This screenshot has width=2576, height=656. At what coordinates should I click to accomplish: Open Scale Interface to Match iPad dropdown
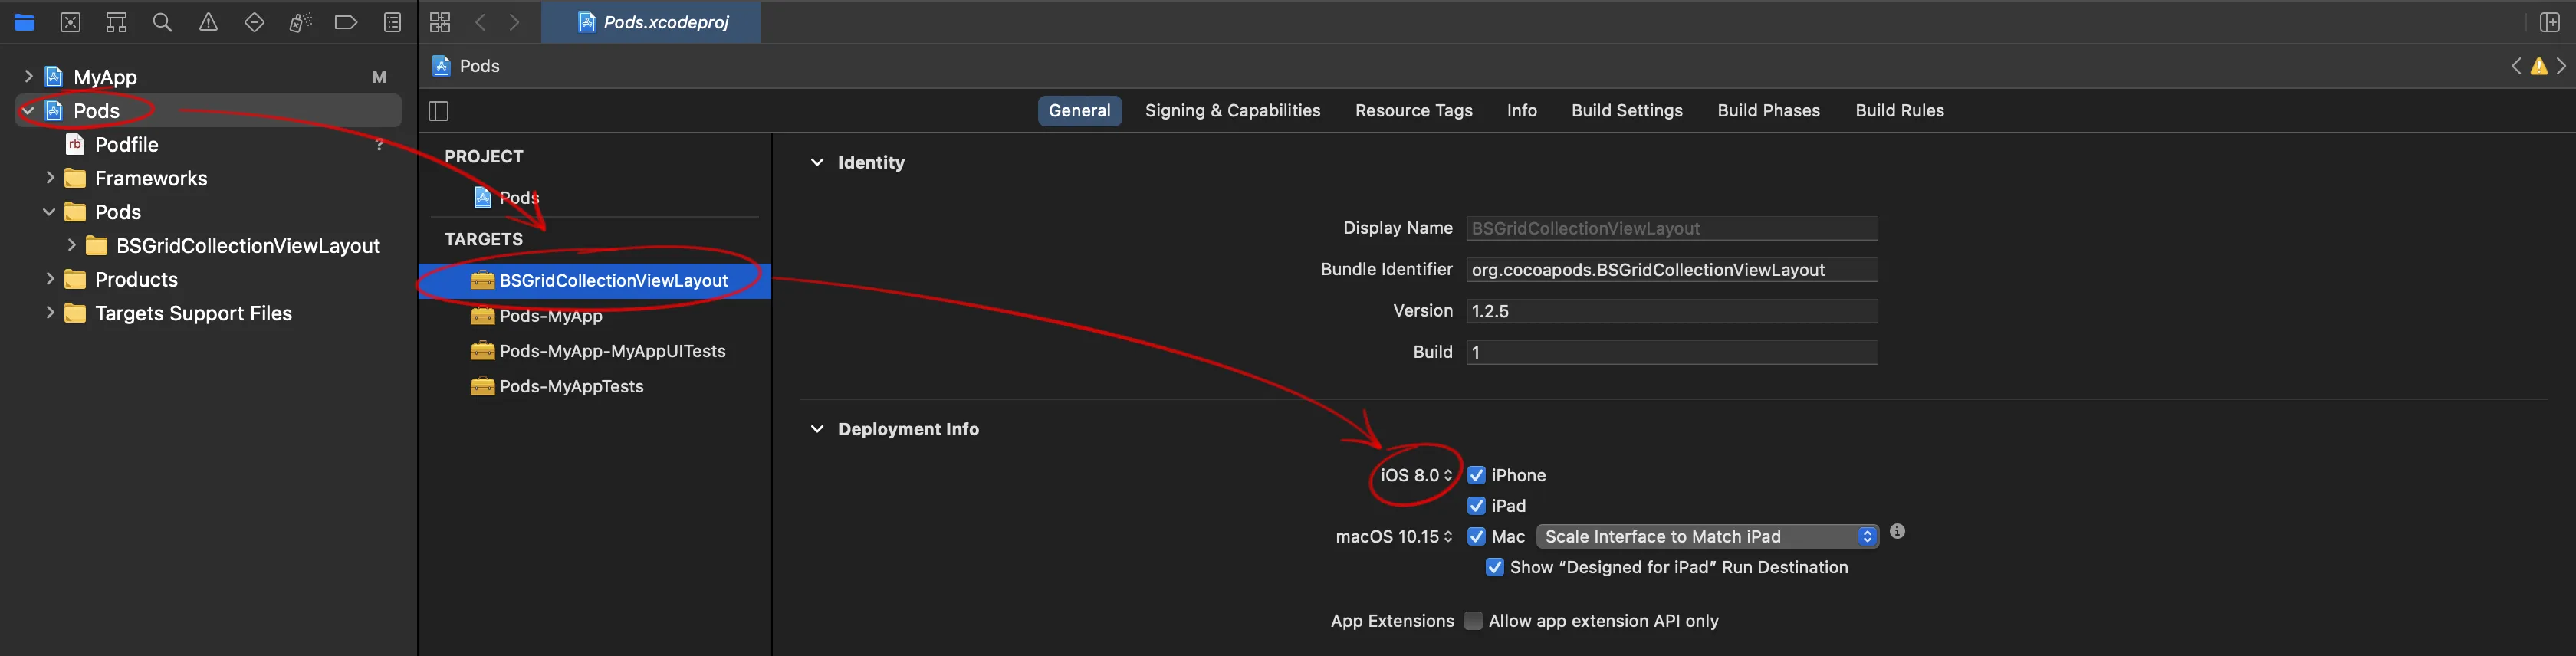point(1707,537)
